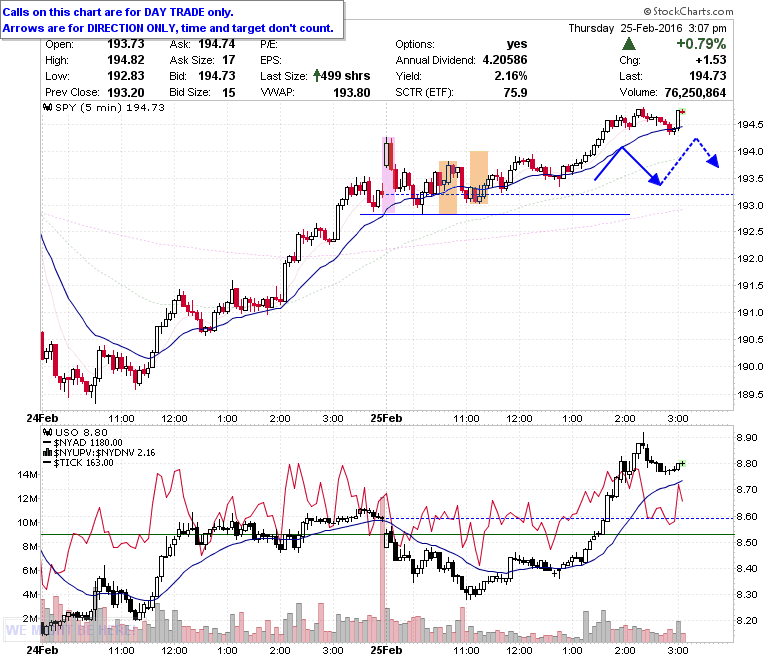
Task: Click the Chg value +1.53
Action: (711, 60)
